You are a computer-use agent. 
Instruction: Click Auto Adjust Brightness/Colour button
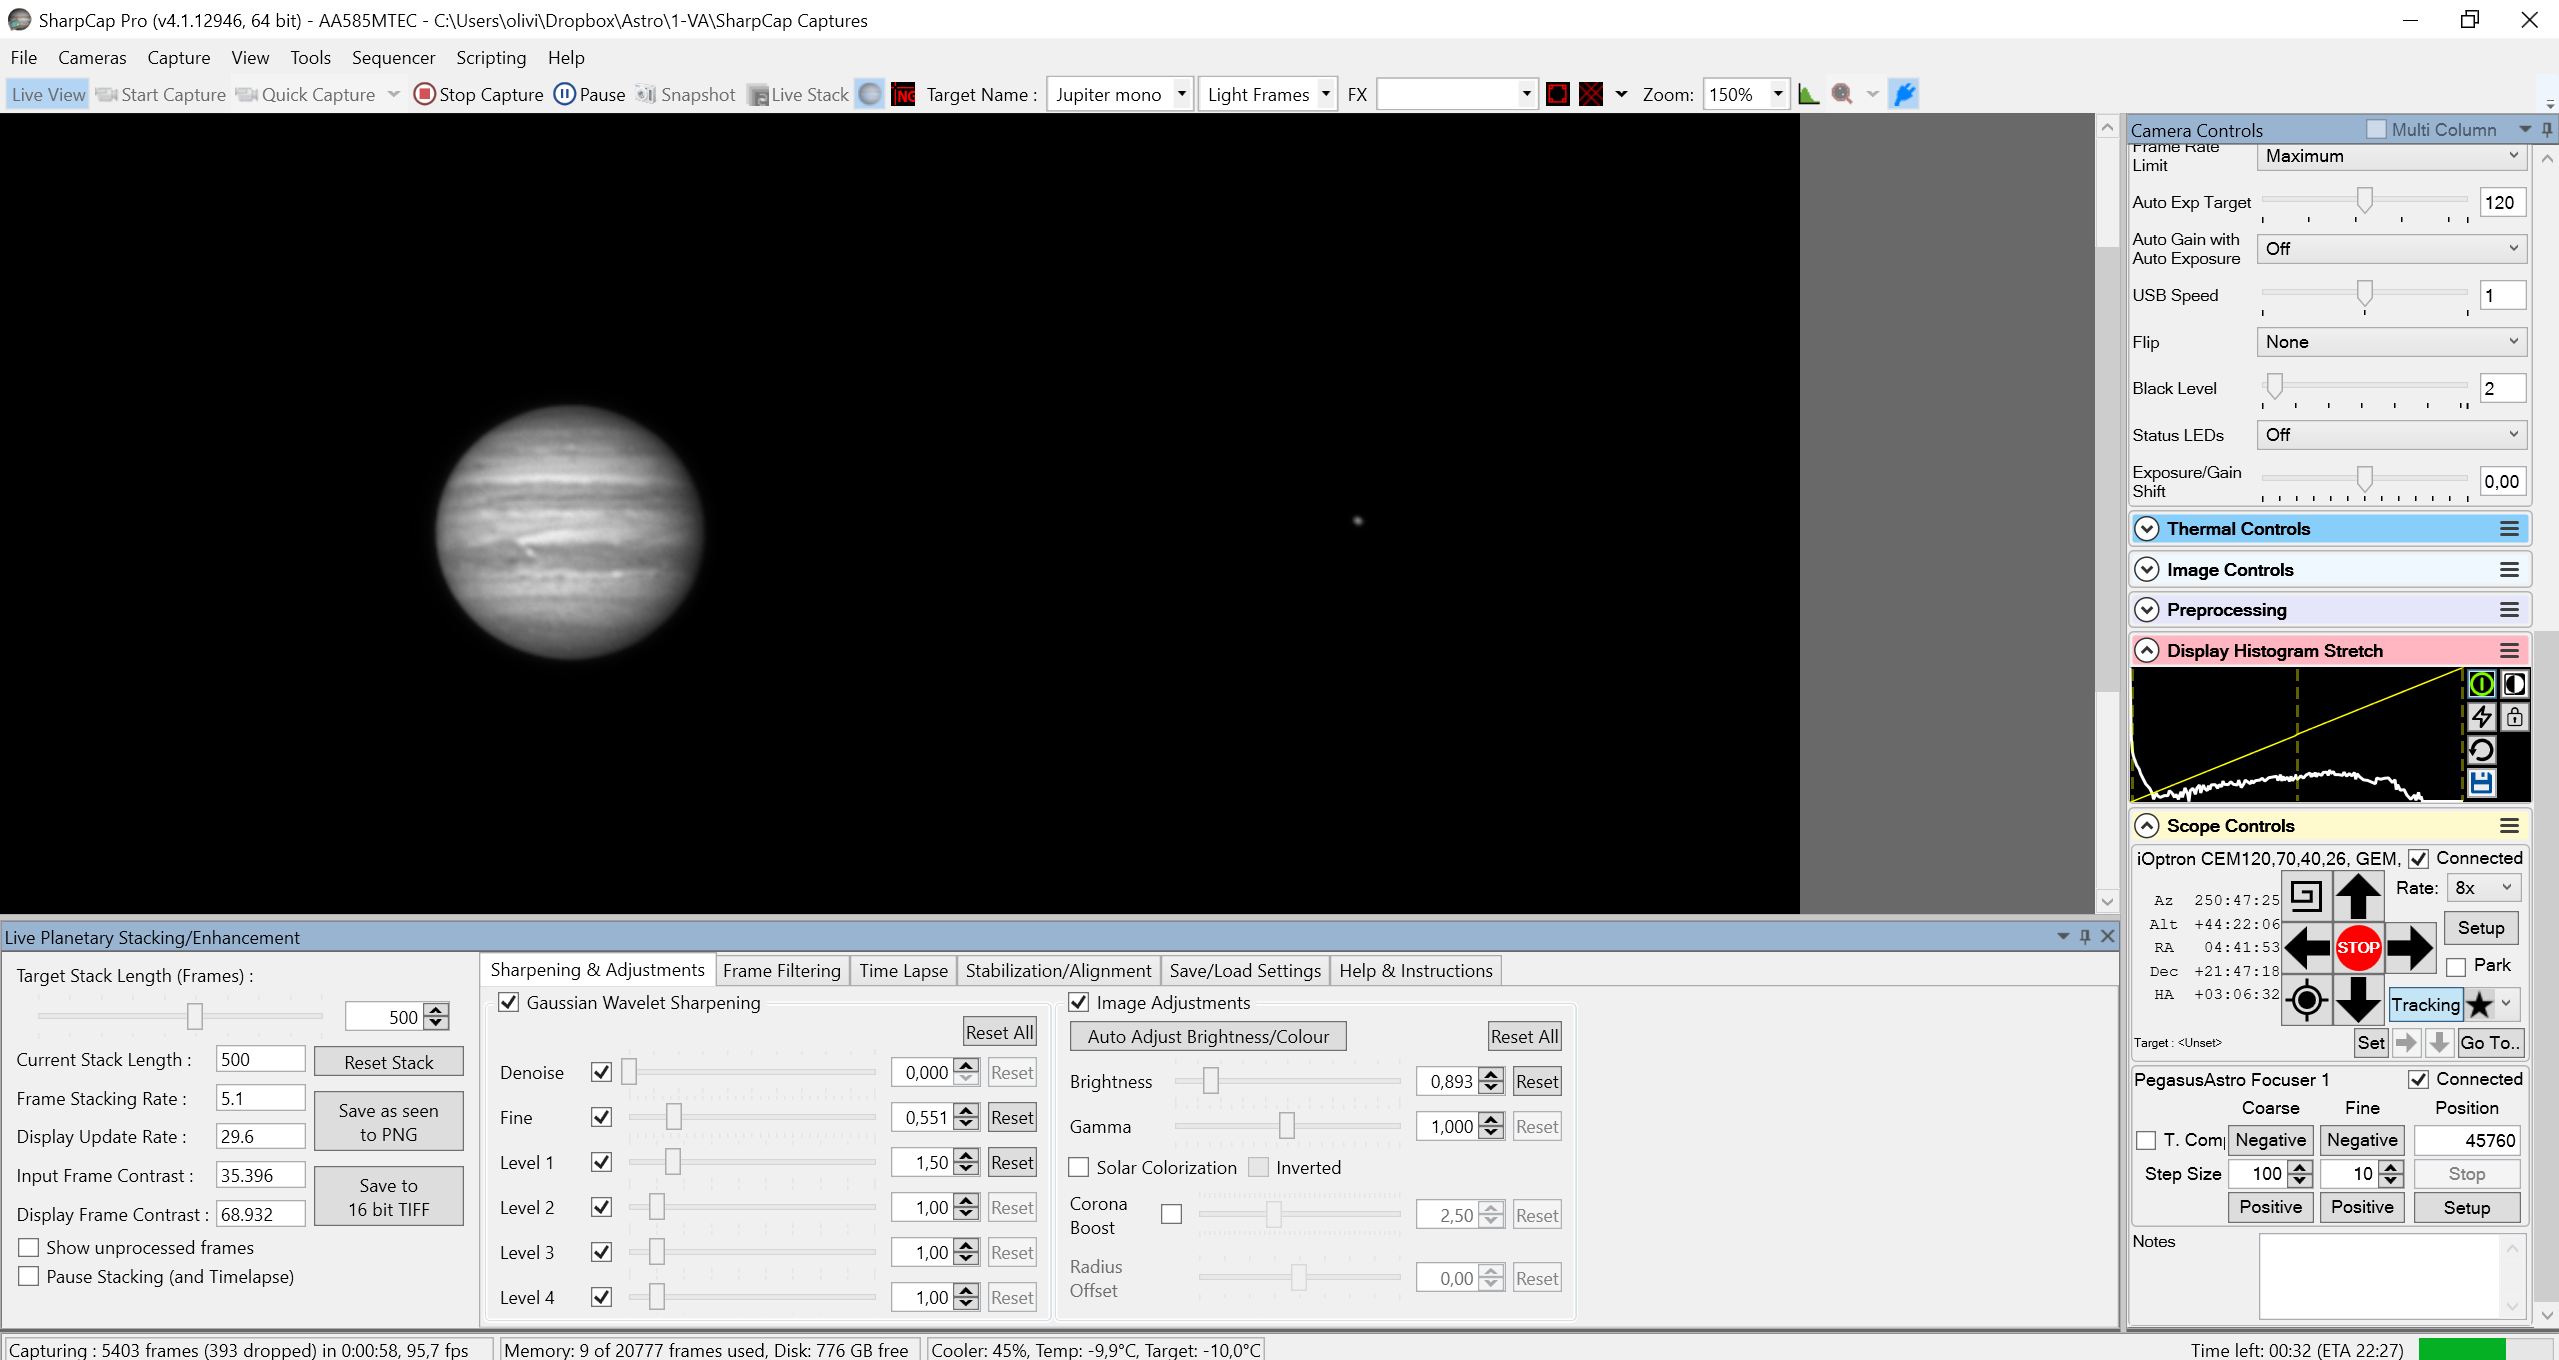(x=1208, y=1036)
